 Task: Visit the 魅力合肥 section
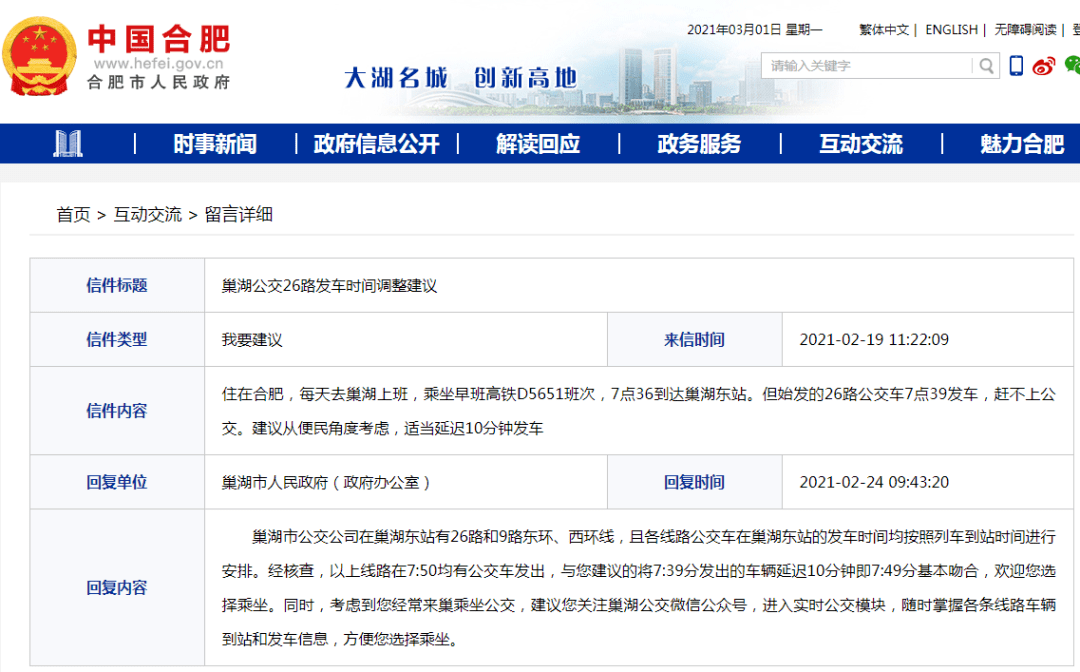(x=1022, y=144)
